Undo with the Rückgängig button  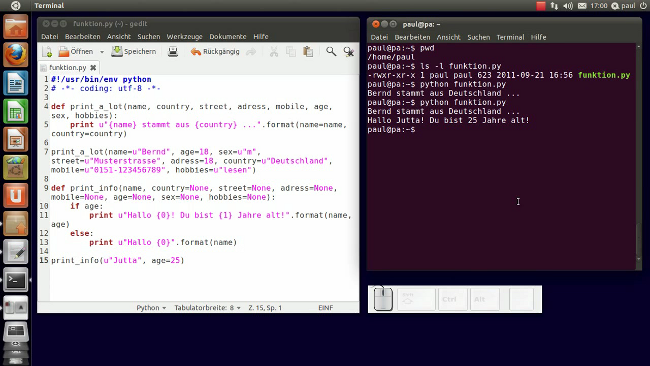point(215,52)
